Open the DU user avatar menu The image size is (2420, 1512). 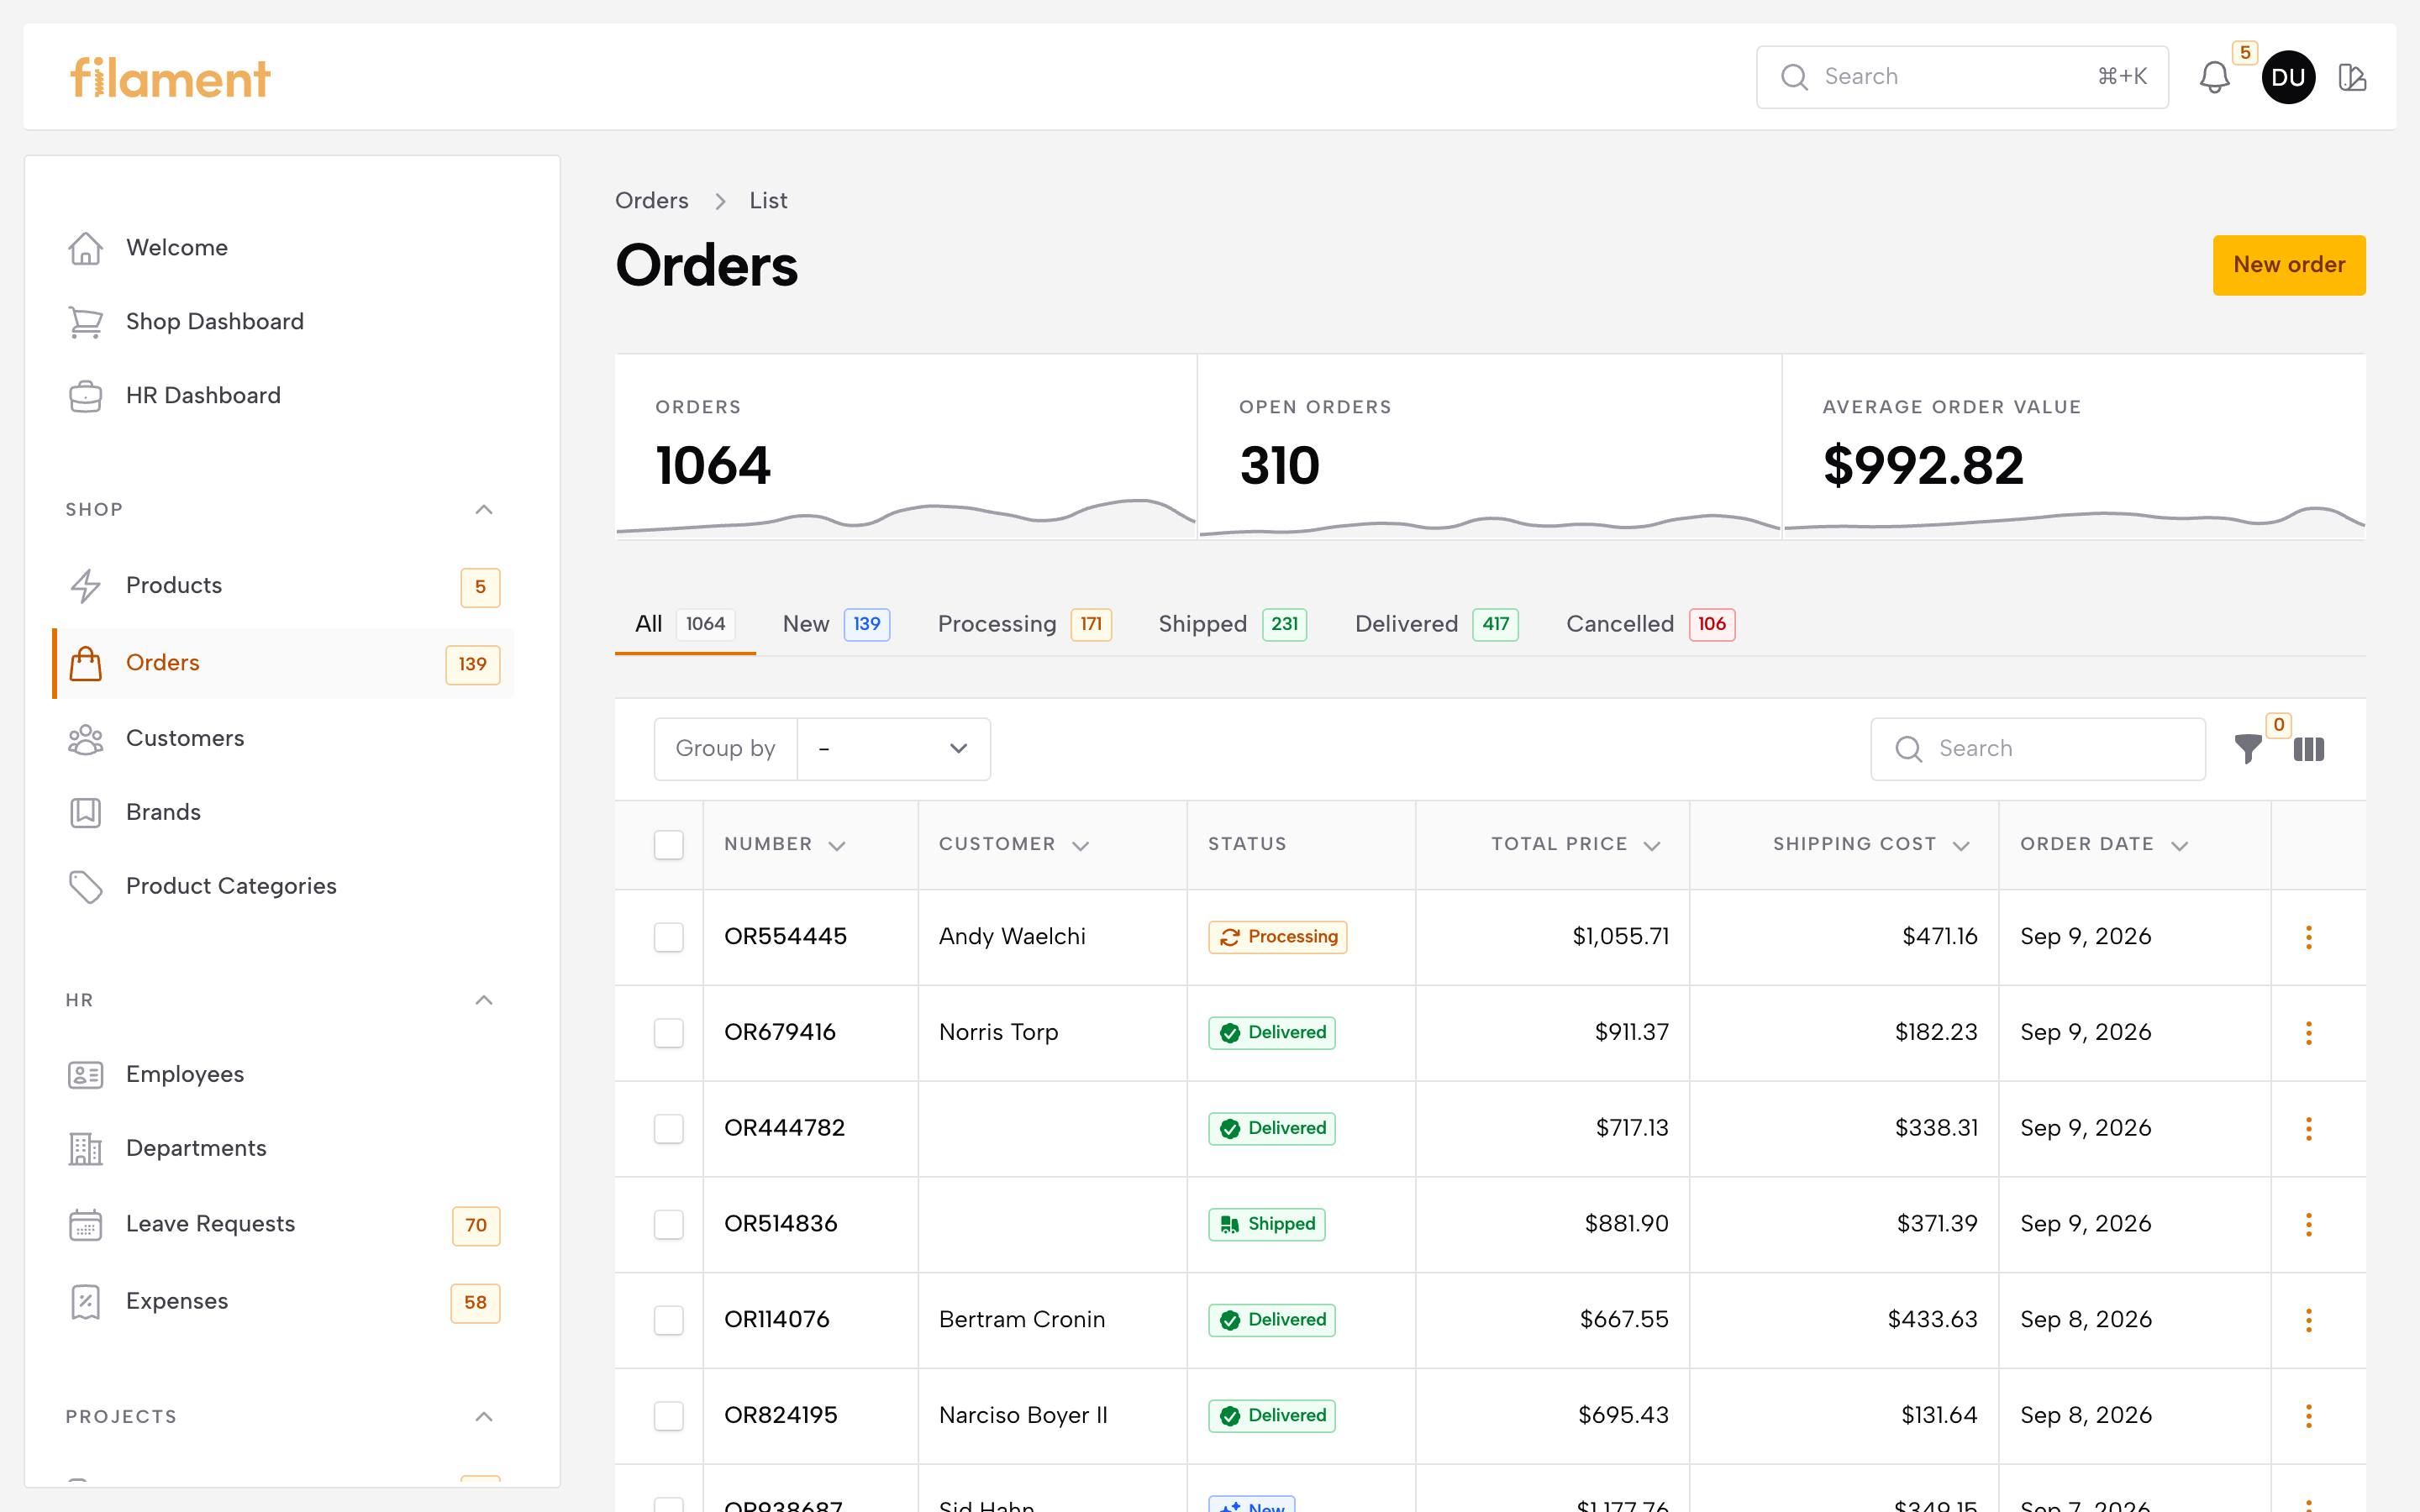pyautogui.click(x=2288, y=77)
